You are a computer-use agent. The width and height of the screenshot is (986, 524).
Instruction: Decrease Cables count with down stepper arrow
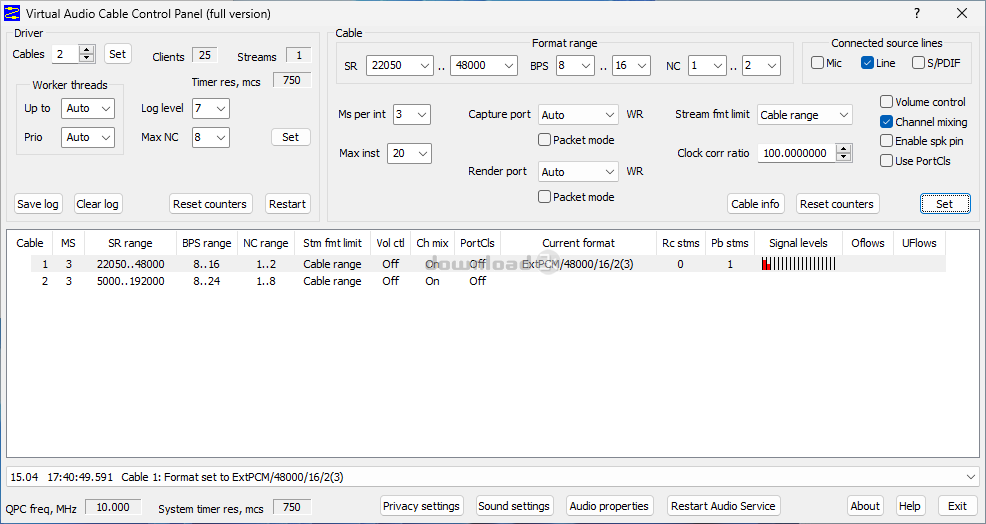point(87,58)
